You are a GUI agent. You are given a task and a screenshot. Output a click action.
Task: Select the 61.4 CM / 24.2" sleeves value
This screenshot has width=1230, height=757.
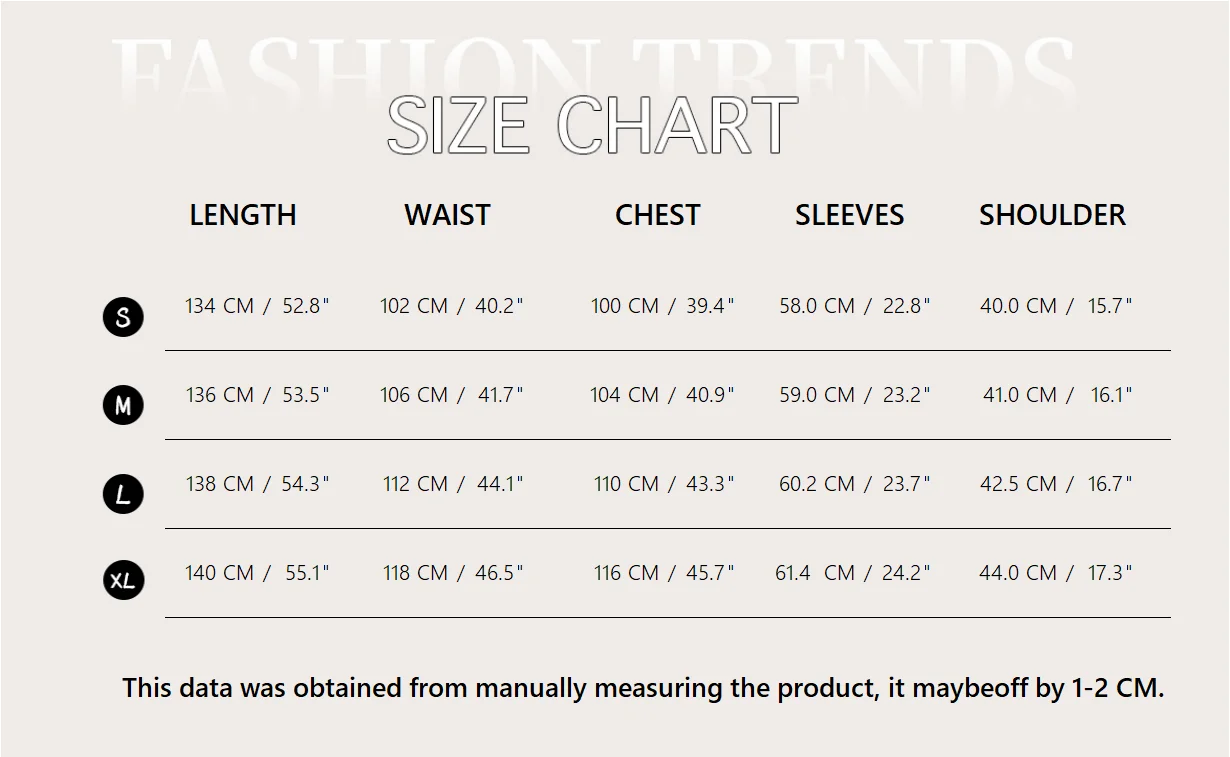pyautogui.click(x=853, y=573)
